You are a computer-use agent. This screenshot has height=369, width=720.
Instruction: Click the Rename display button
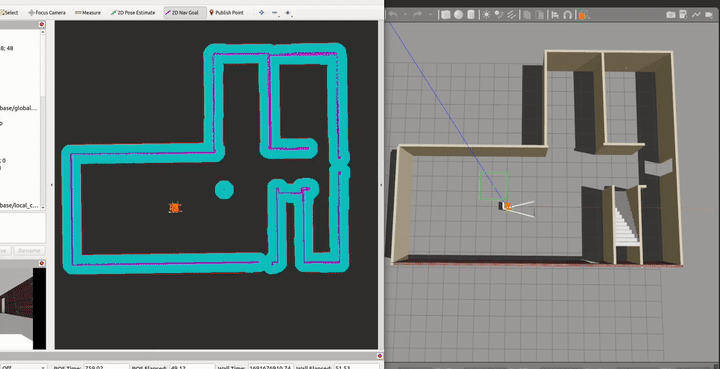[x=29, y=251]
